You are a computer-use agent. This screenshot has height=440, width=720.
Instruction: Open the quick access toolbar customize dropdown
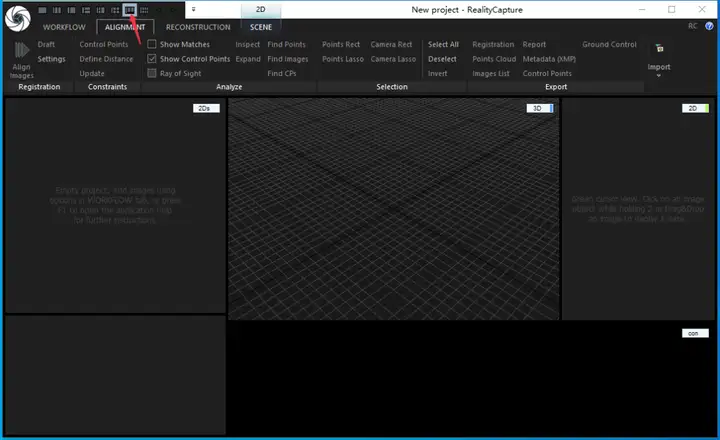(x=193, y=10)
